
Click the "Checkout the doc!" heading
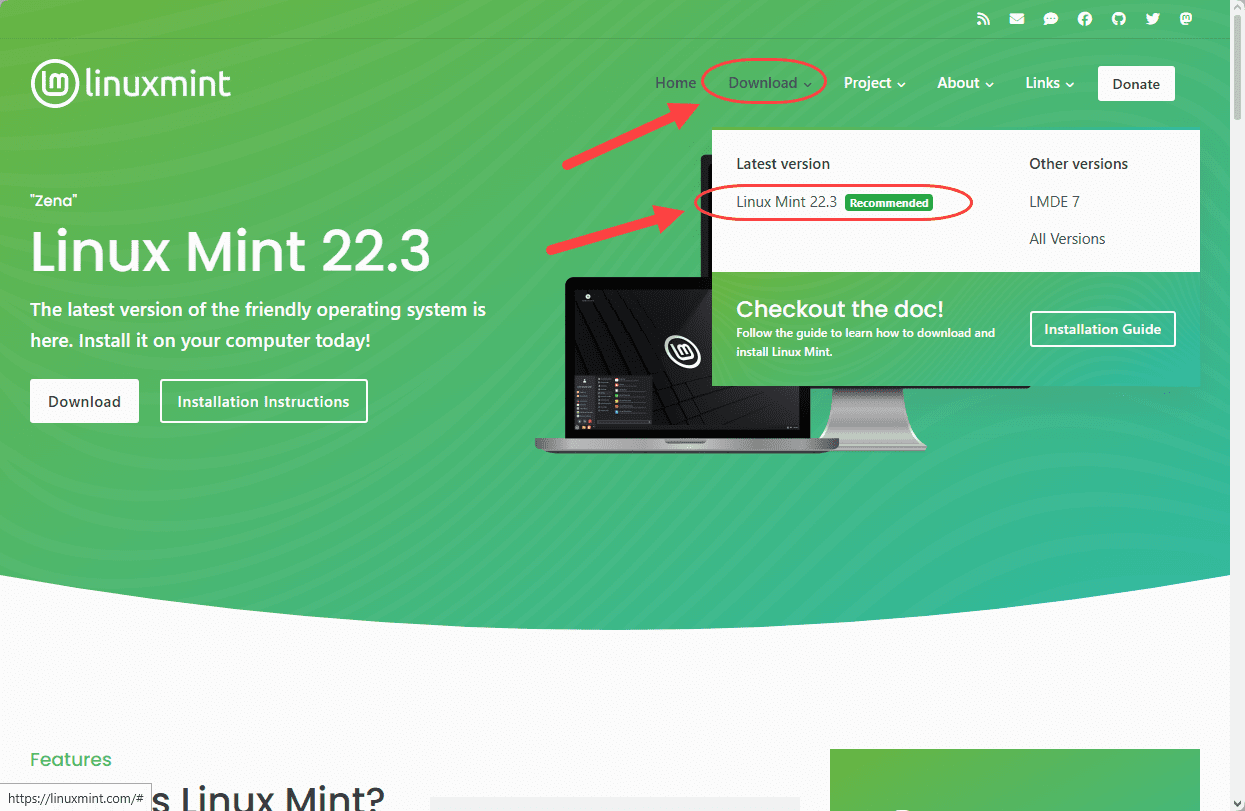click(x=840, y=309)
